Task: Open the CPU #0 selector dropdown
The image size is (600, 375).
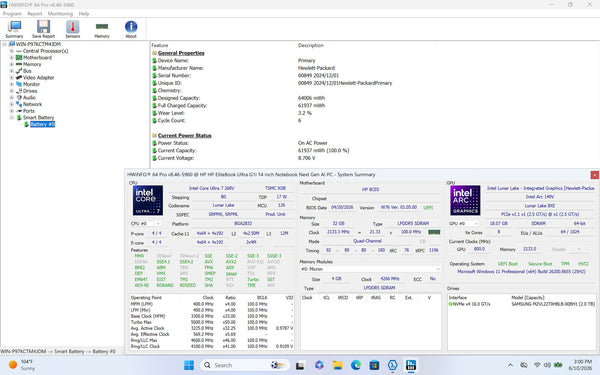Action: point(145,223)
